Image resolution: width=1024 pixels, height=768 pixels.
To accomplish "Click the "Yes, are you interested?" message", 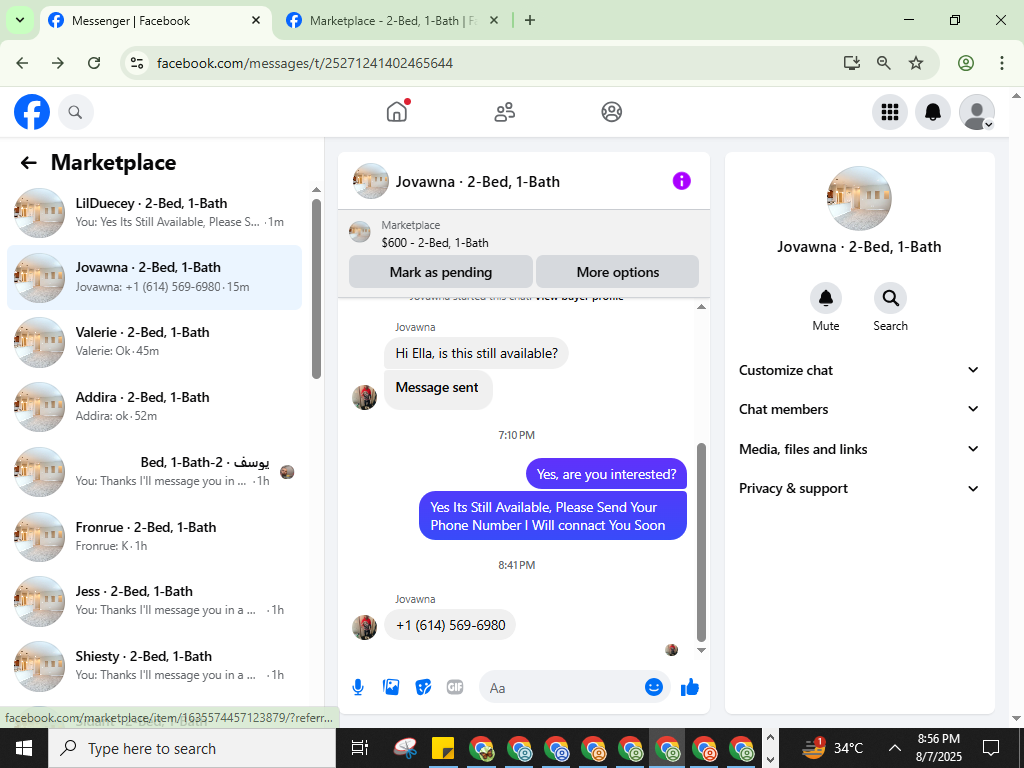I will pyautogui.click(x=606, y=474).
